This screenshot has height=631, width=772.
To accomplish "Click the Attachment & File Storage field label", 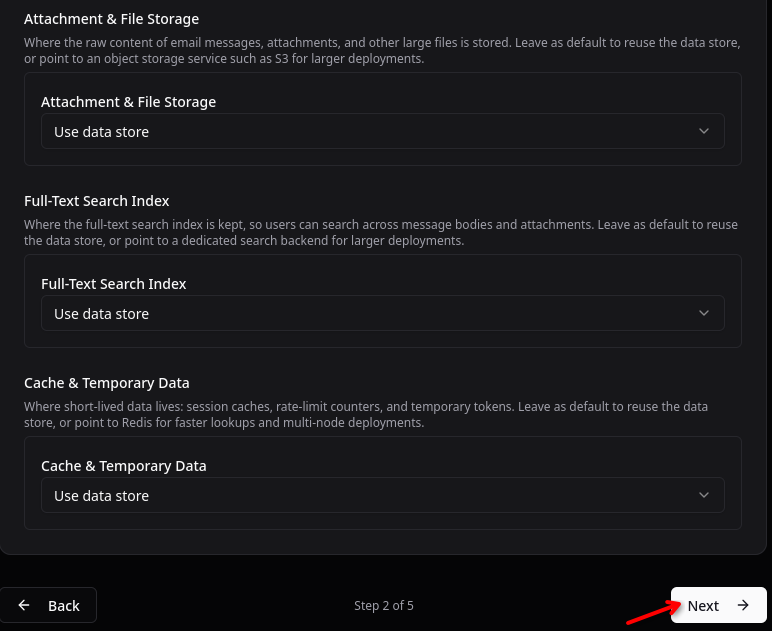I will point(128,102).
